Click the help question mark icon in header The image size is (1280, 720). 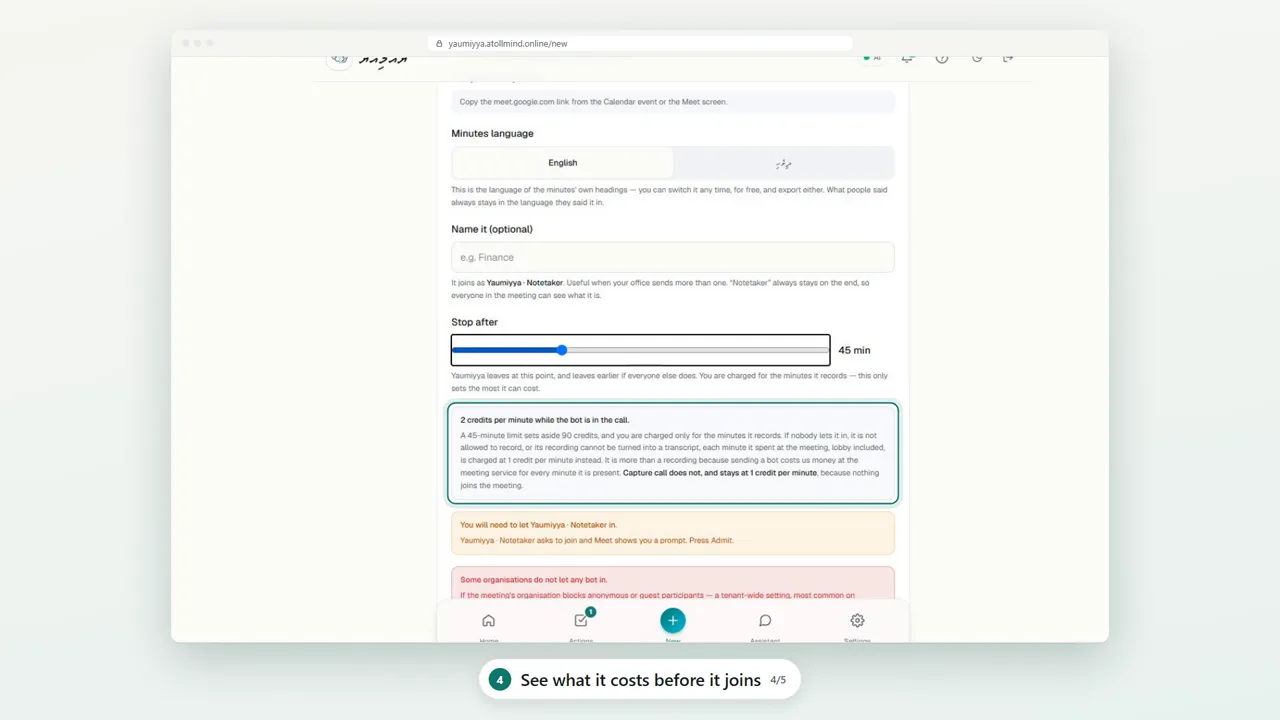pyautogui.click(x=942, y=58)
